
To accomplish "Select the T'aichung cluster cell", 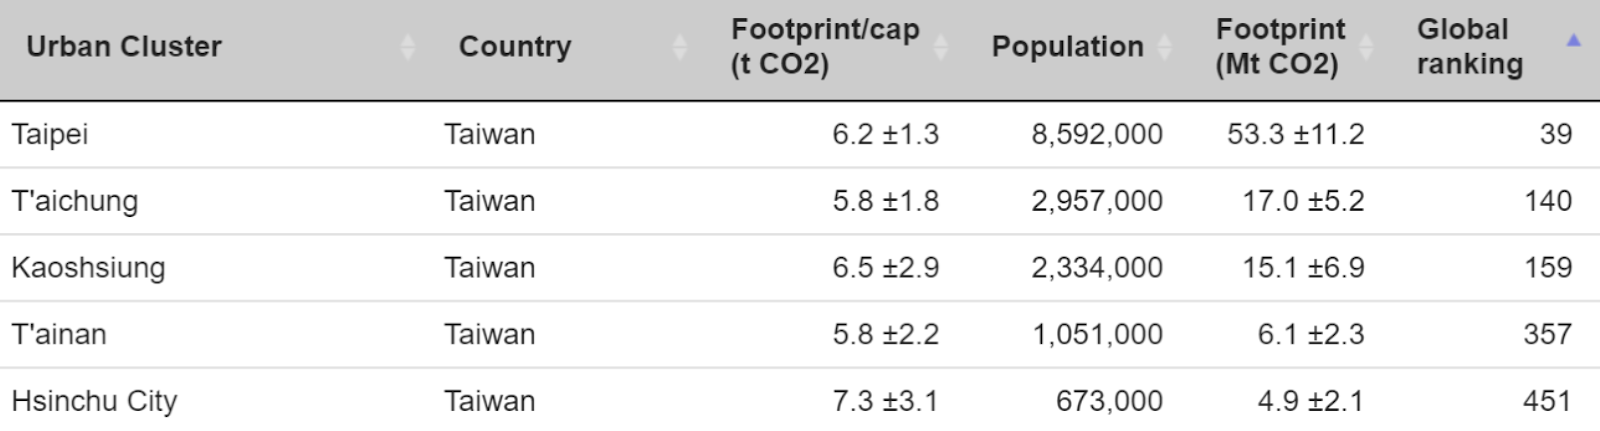I will (75, 201).
